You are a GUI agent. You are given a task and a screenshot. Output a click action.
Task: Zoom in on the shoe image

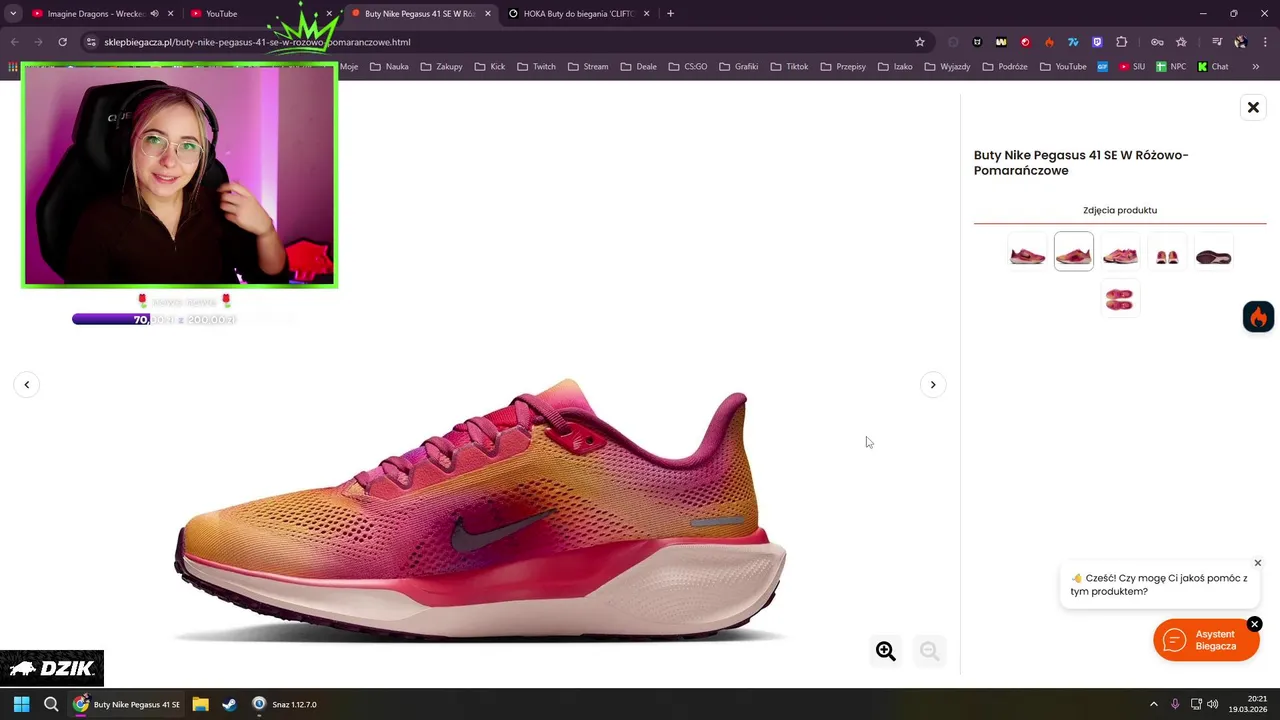click(885, 651)
